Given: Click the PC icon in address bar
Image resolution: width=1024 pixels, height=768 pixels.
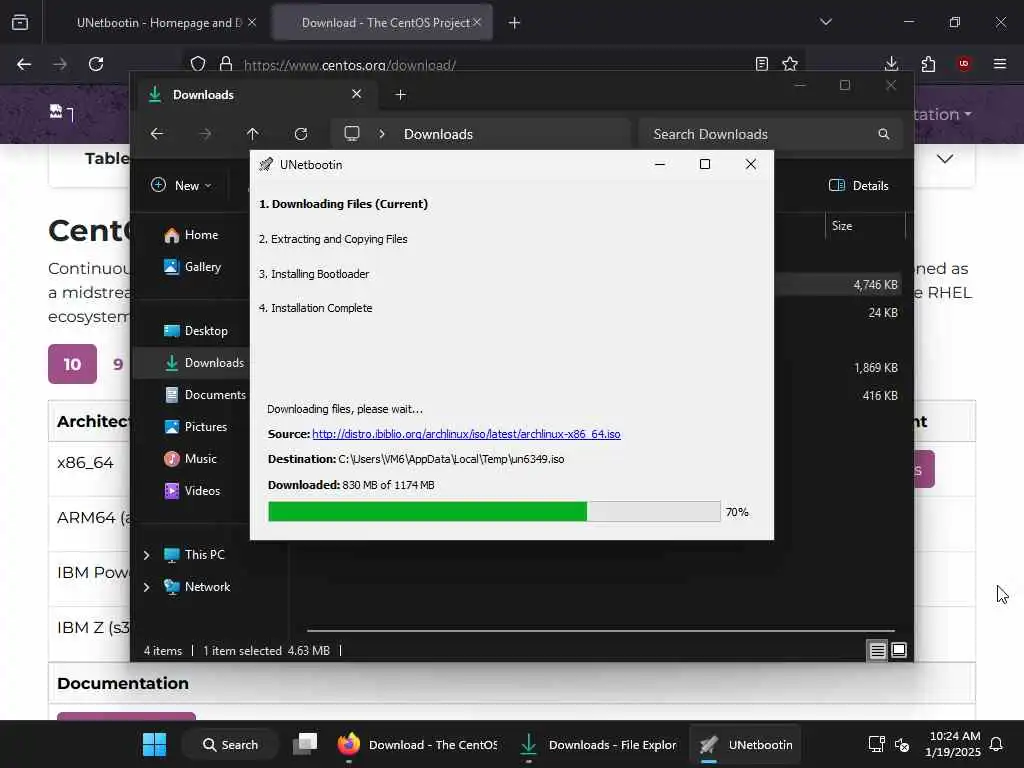Looking at the screenshot, I should tap(352, 134).
